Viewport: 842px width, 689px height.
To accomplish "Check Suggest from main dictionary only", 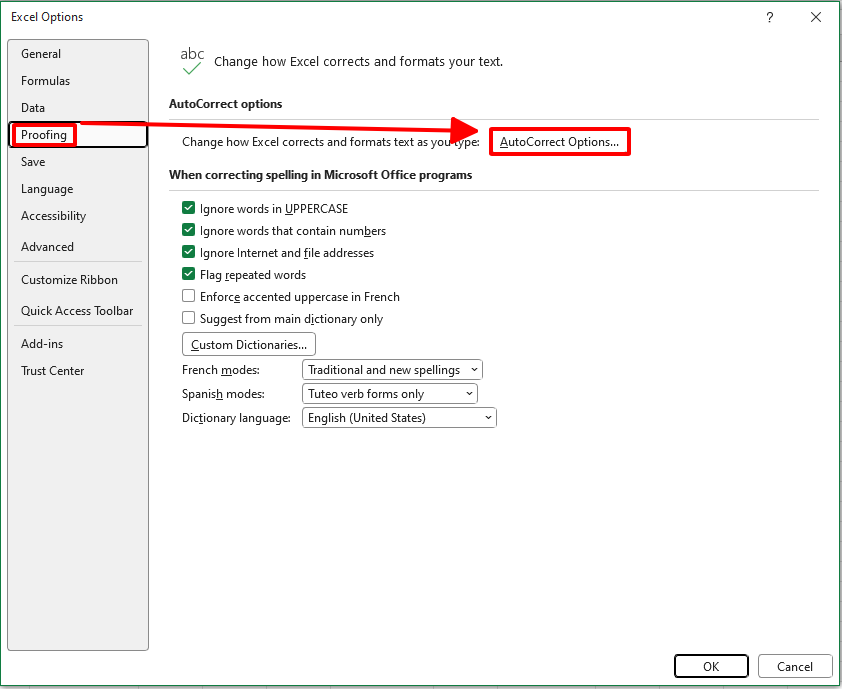I will [188, 318].
